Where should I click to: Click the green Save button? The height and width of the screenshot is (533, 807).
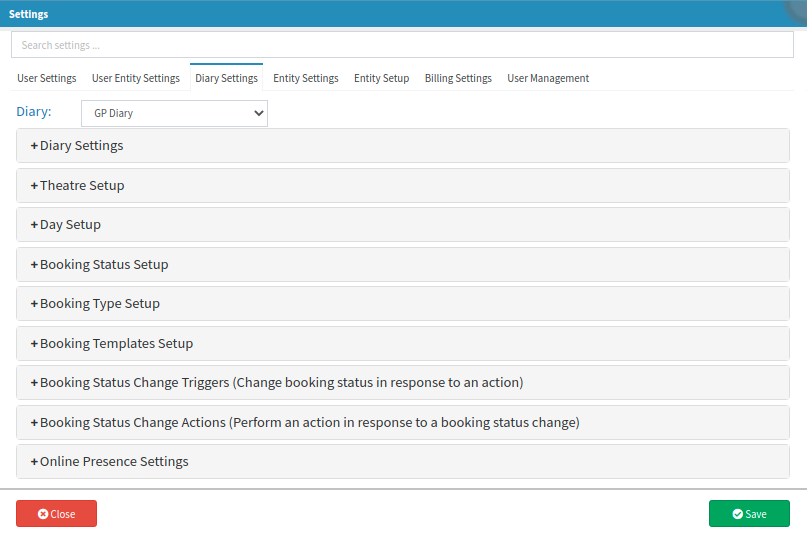click(749, 514)
